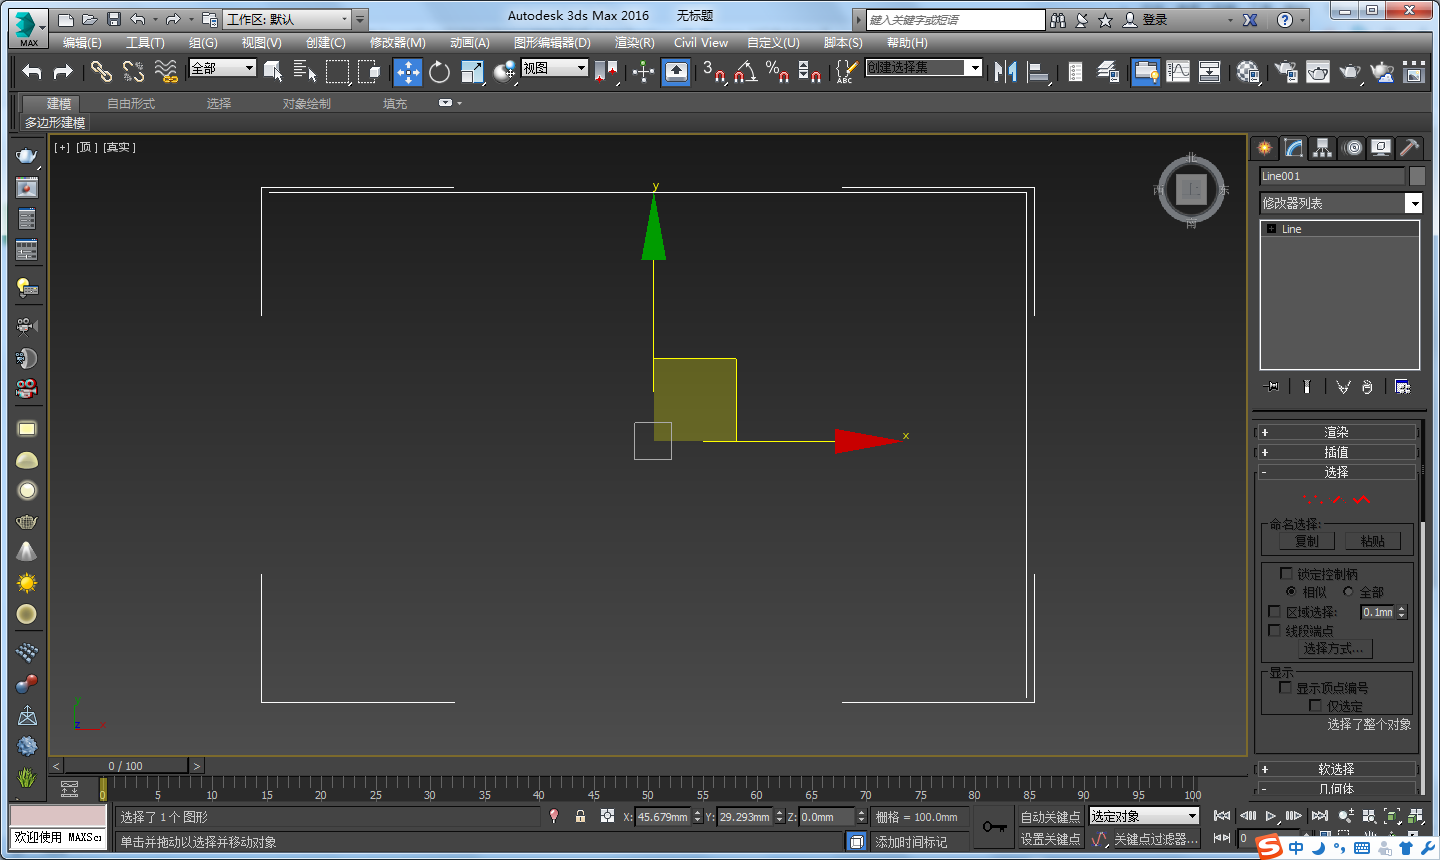The image size is (1440, 860).
Task: Click the Redo arrow in main toolbar
Action: point(63,71)
